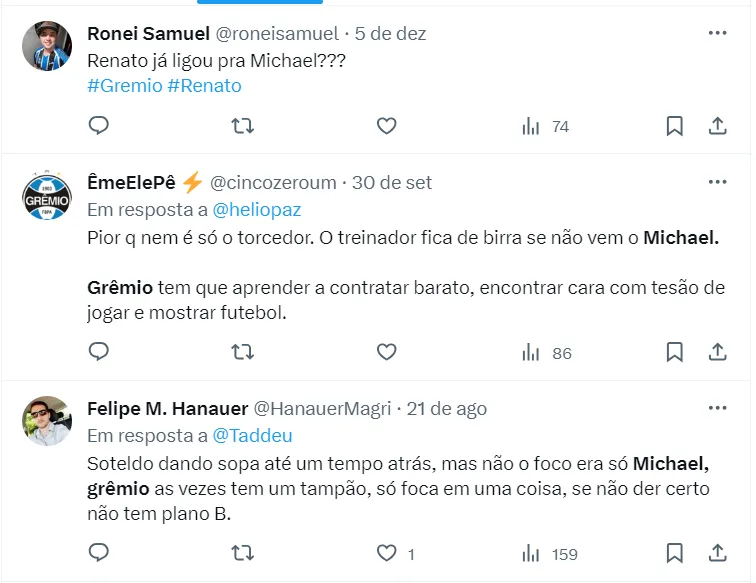Like Ronei Samuel's tweet
This screenshot has height=583, width=756.
386,126
